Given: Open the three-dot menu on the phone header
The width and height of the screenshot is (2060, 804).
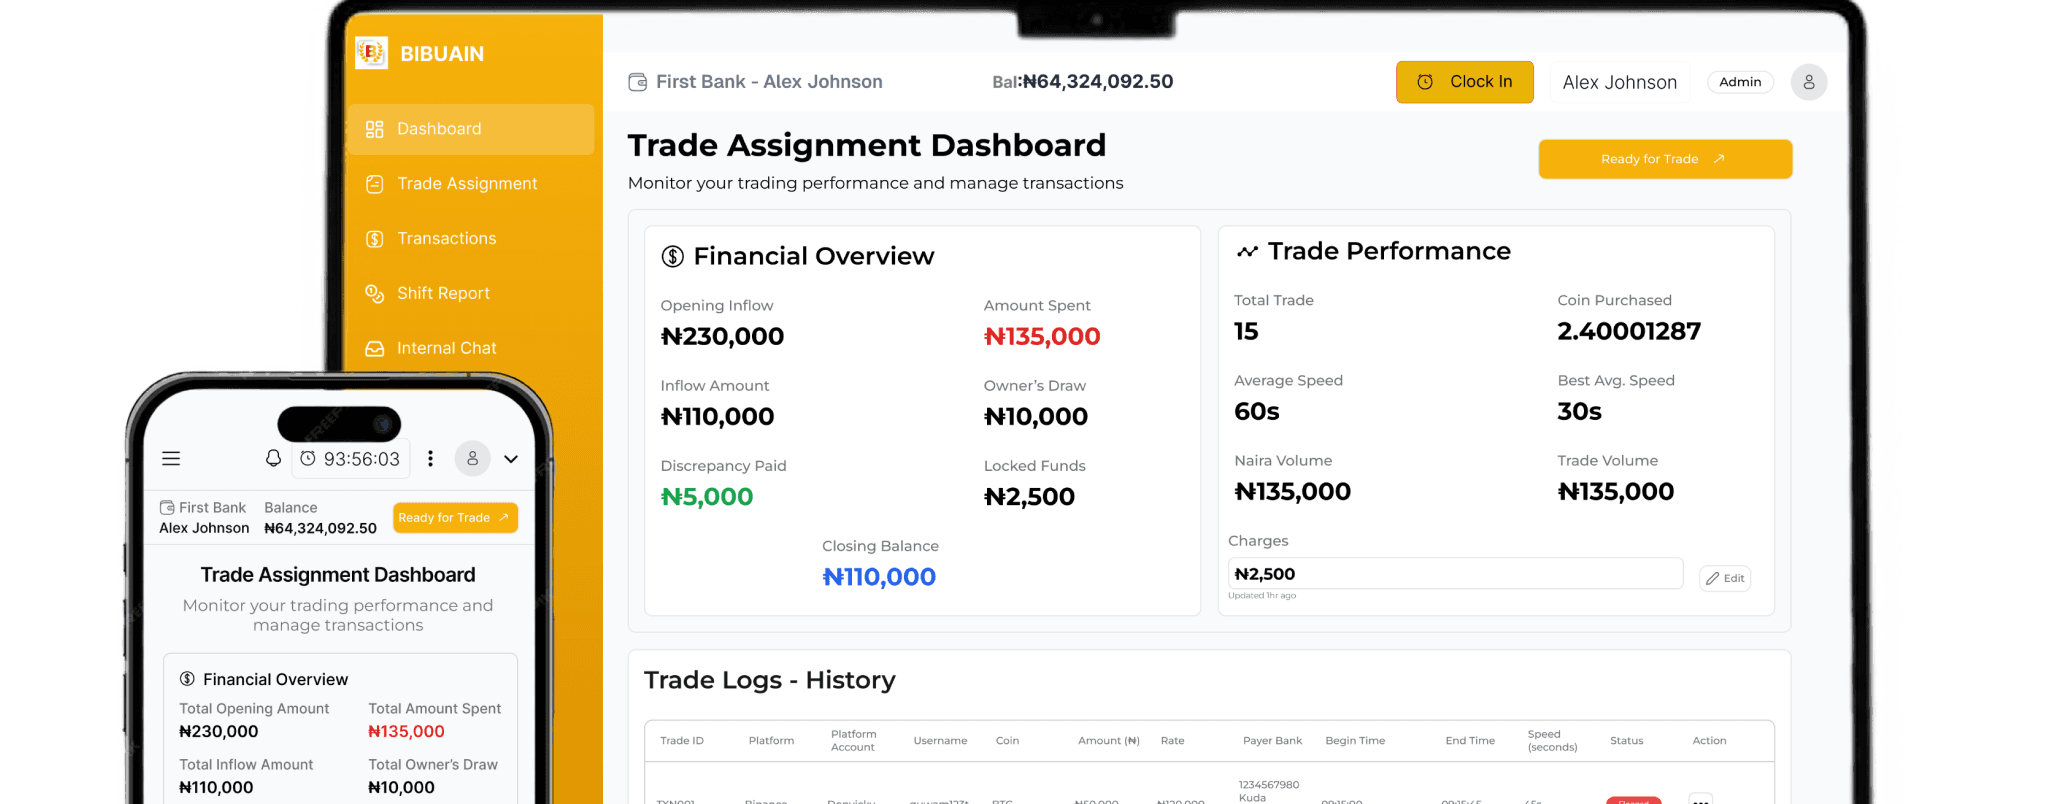Looking at the screenshot, I should (430, 459).
